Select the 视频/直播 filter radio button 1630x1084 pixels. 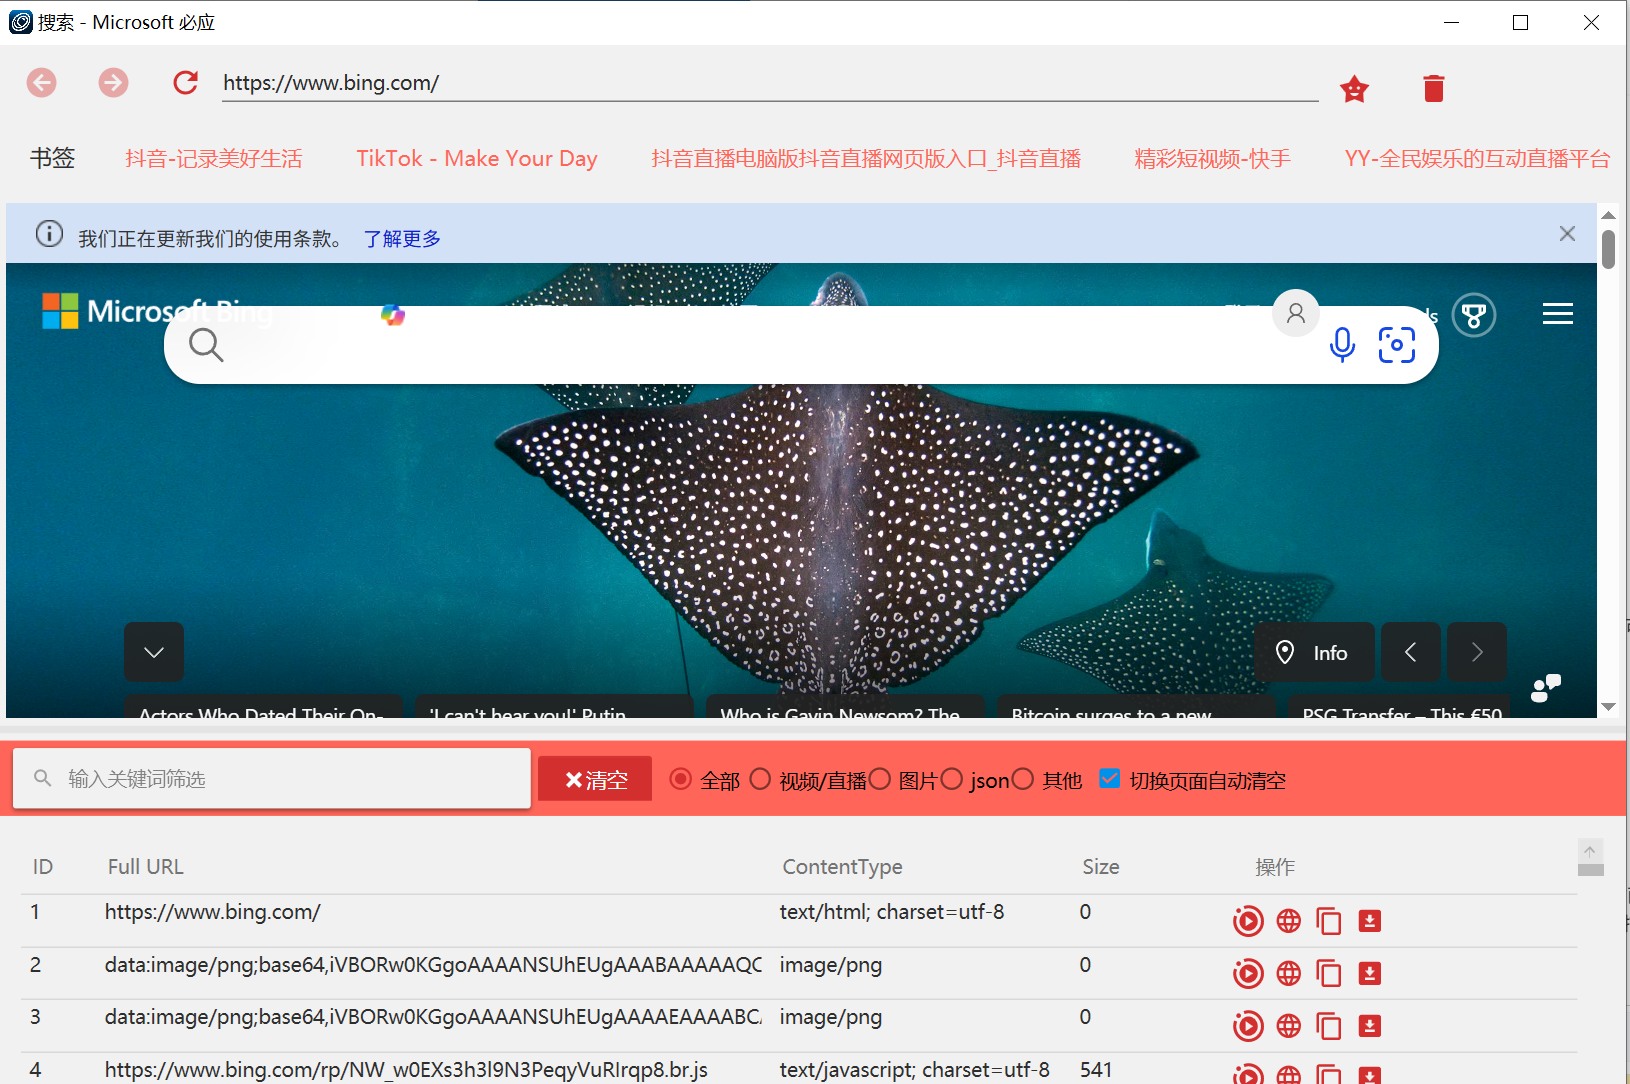click(x=761, y=779)
